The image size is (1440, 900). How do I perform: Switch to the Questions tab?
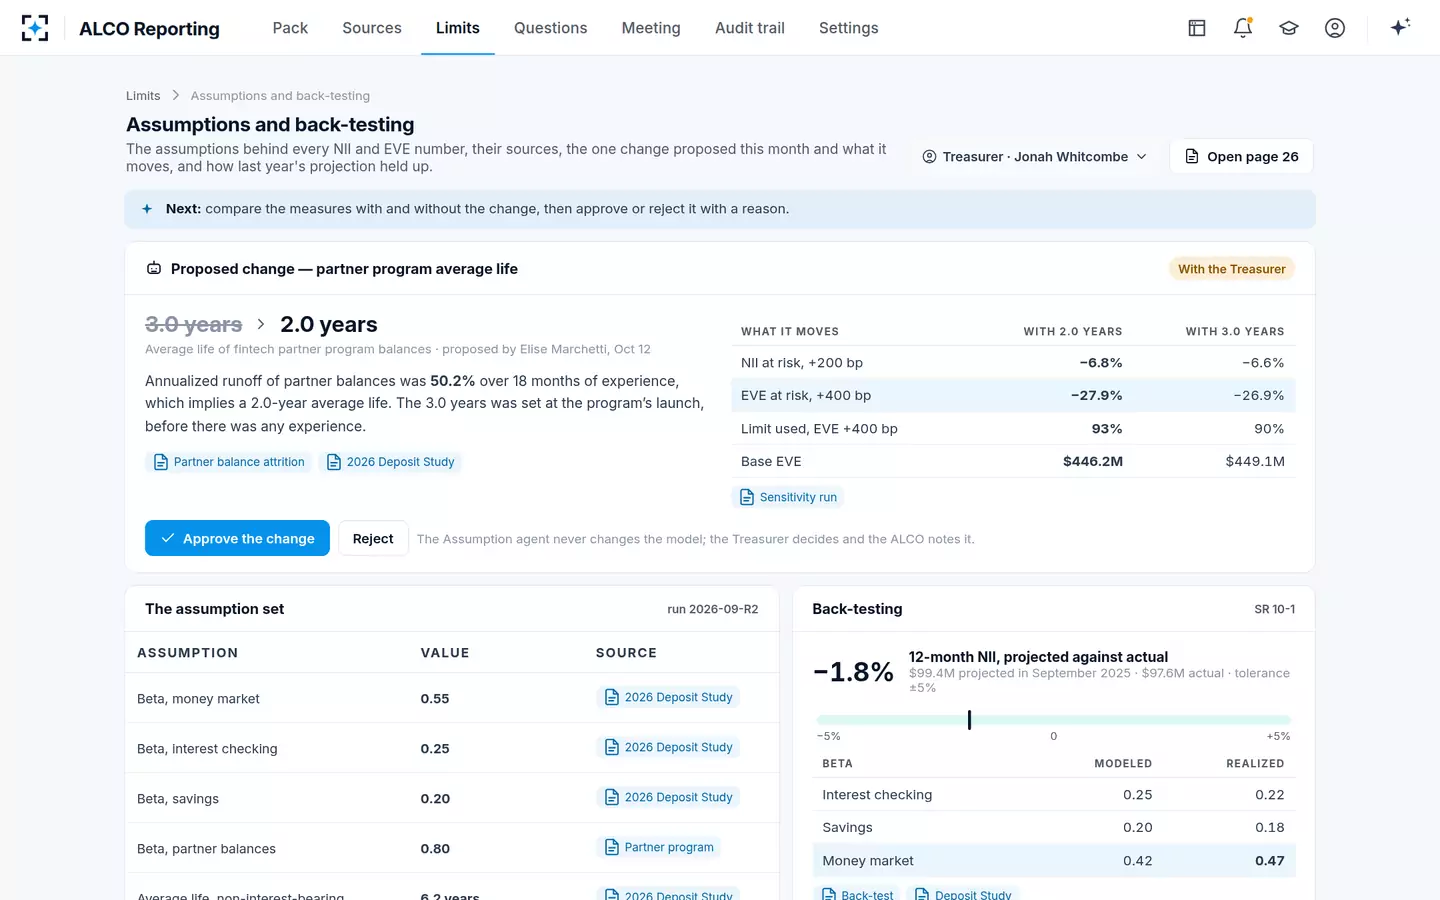coord(550,28)
